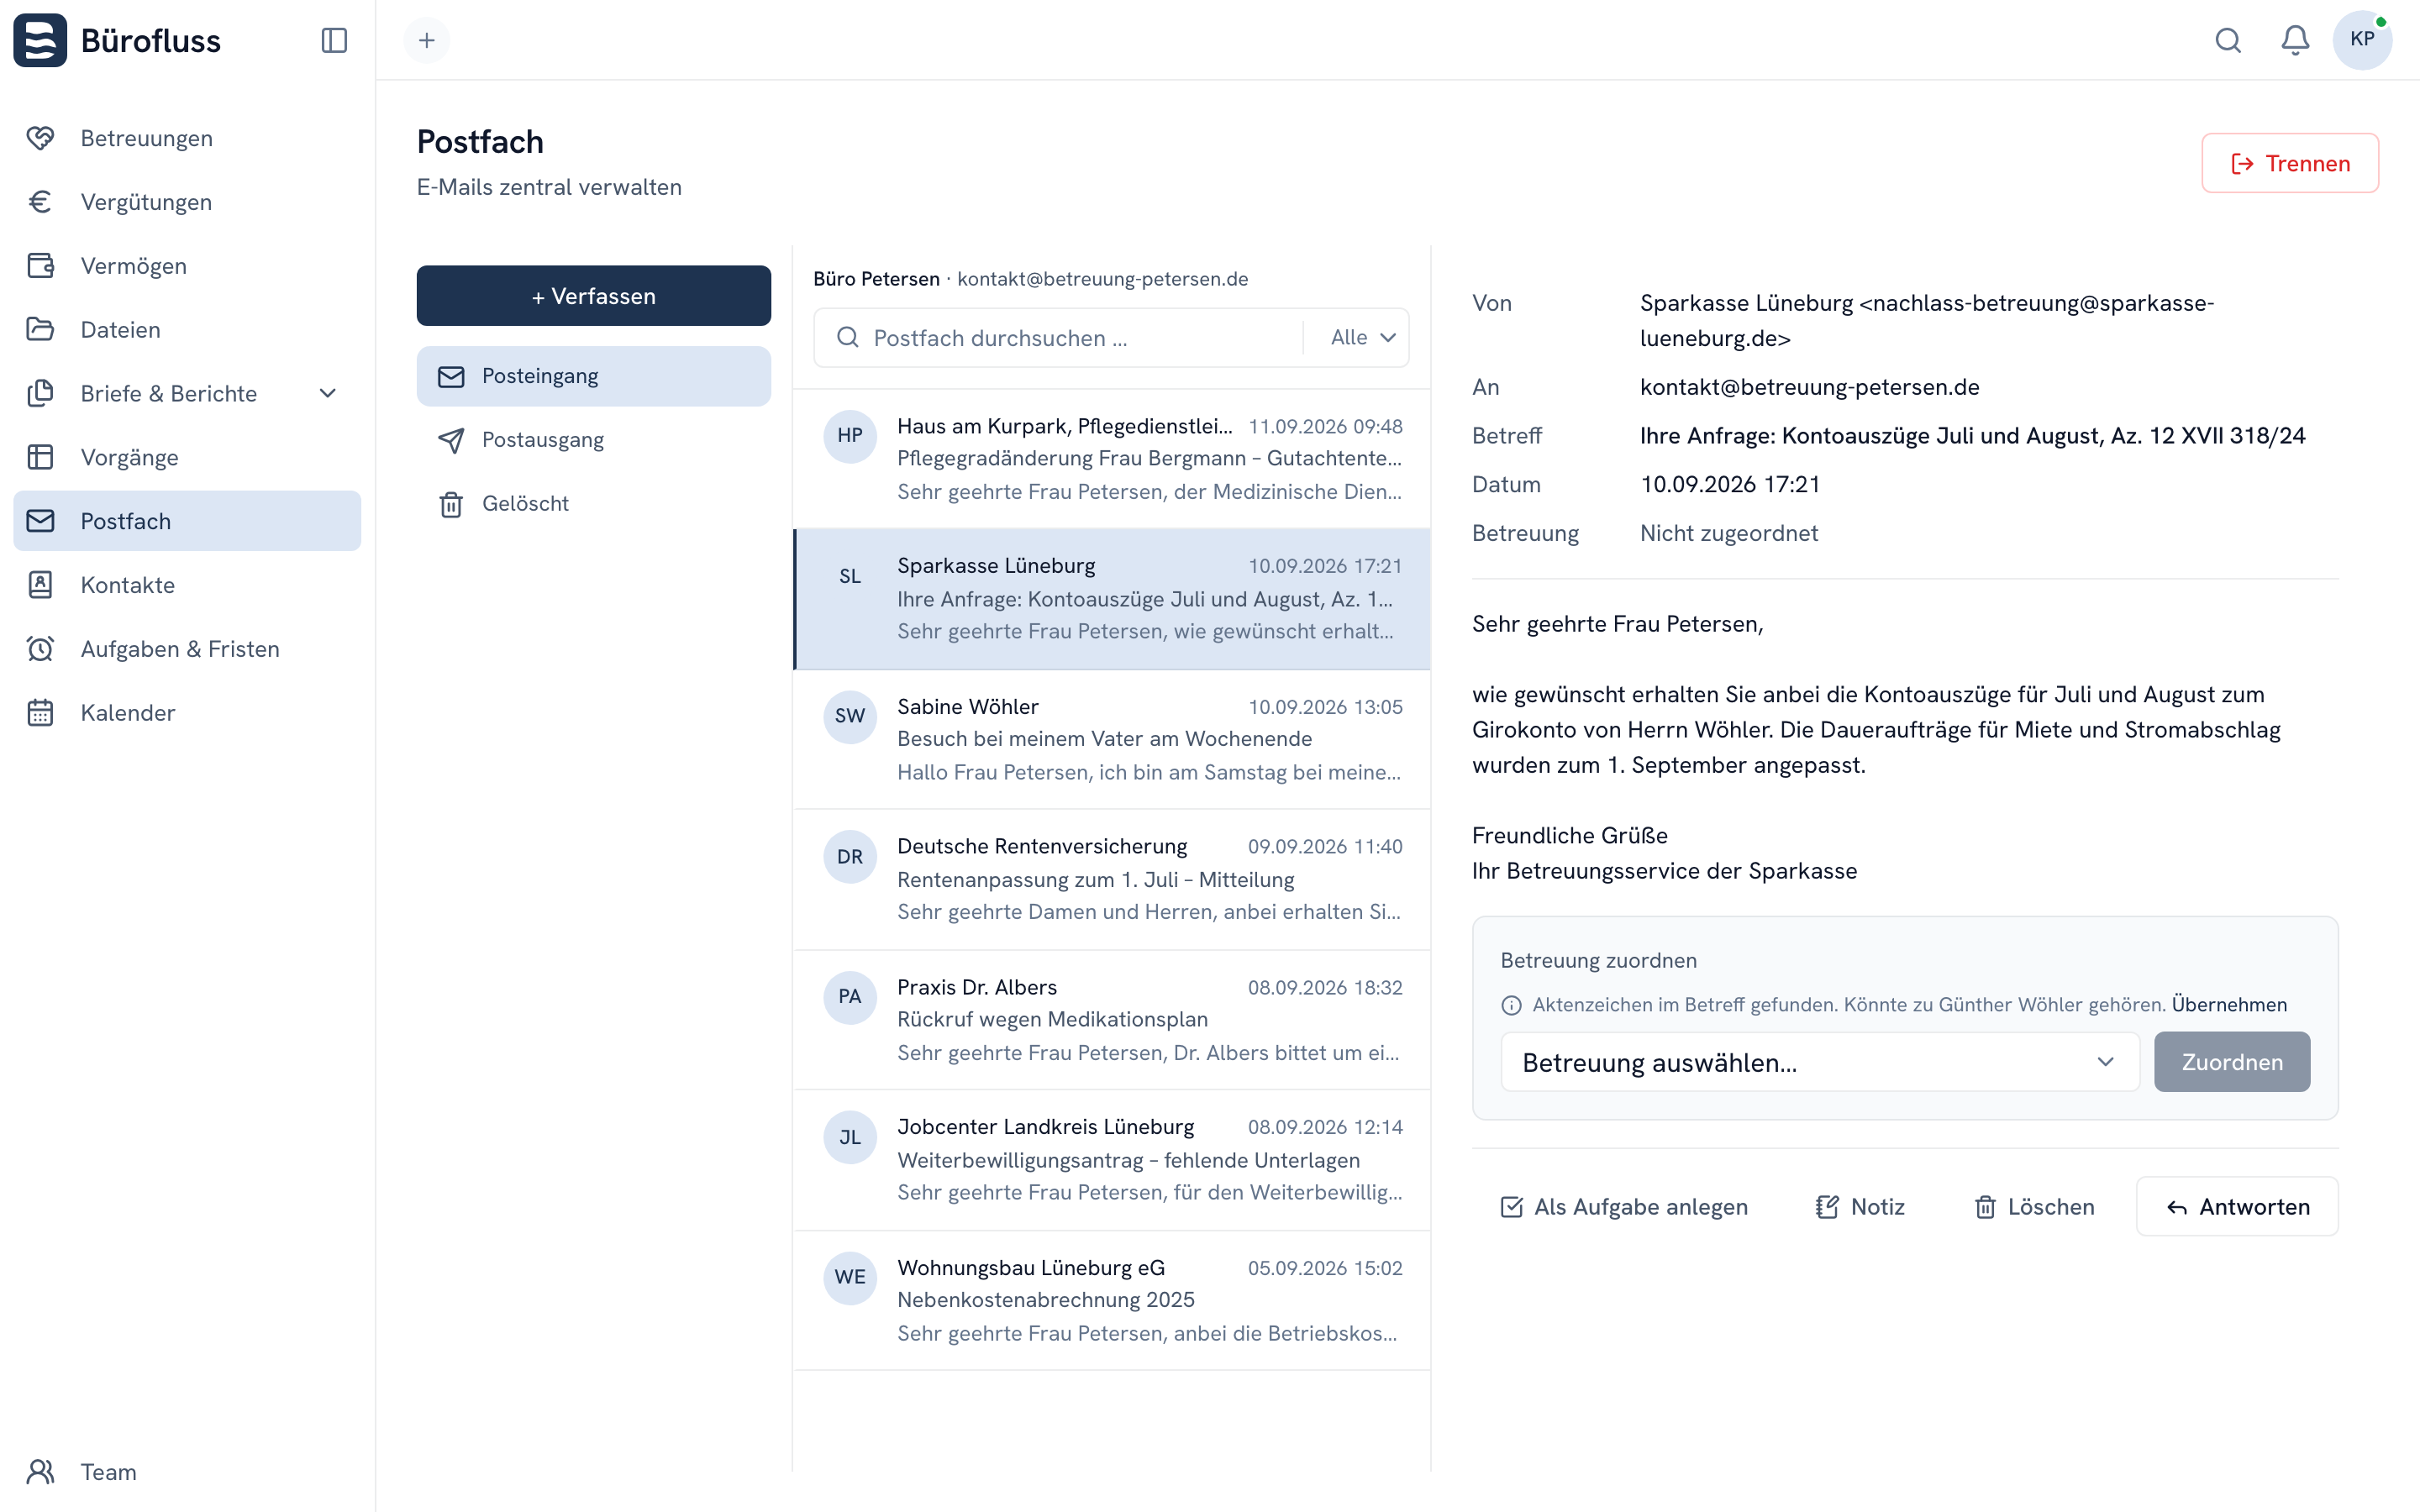Click sender address kontakt@betreuung-petersen.de in header
This screenshot has height=1512, width=2420.
[x=1809, y=387]
